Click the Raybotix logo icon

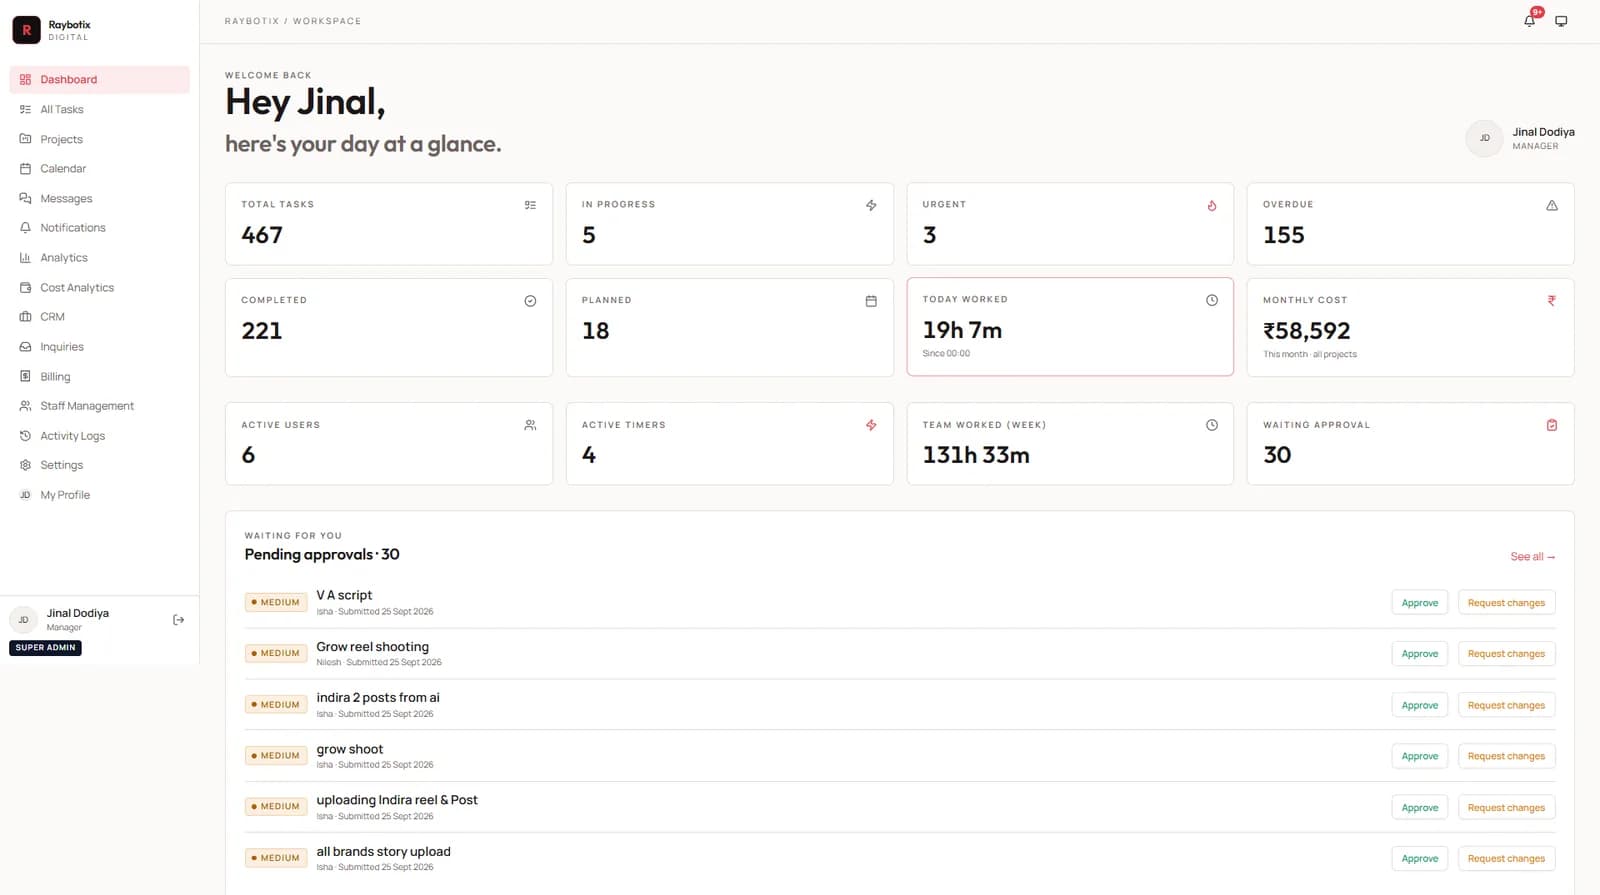tap(26, 30)
